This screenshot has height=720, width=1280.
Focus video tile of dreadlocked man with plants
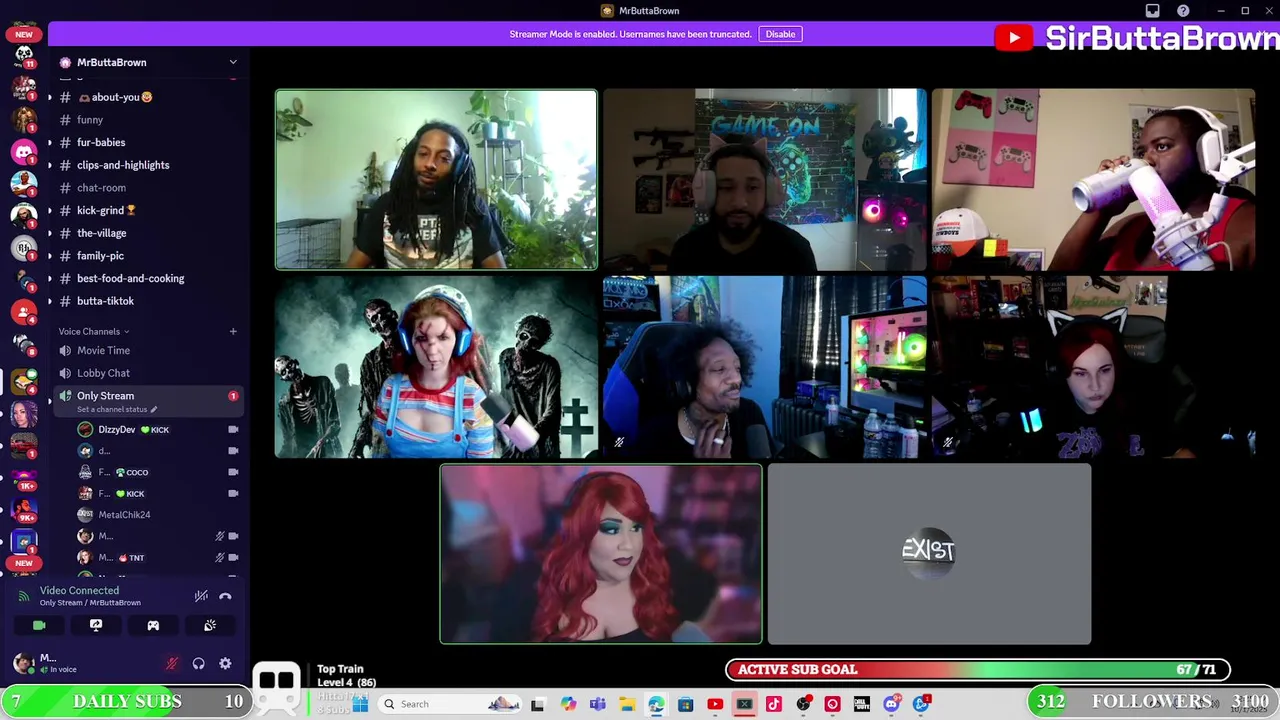[436, 180]
